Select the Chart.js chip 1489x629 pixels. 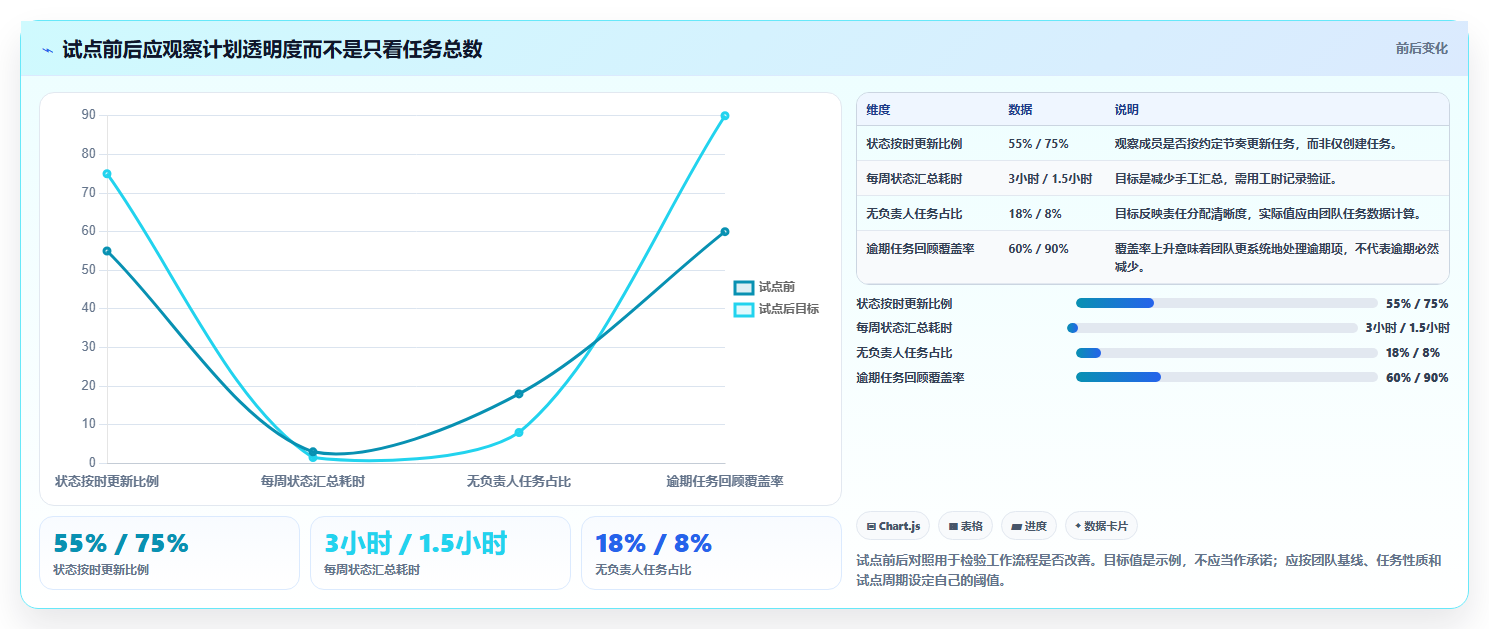pyautogui.click(x=893, y=526)
